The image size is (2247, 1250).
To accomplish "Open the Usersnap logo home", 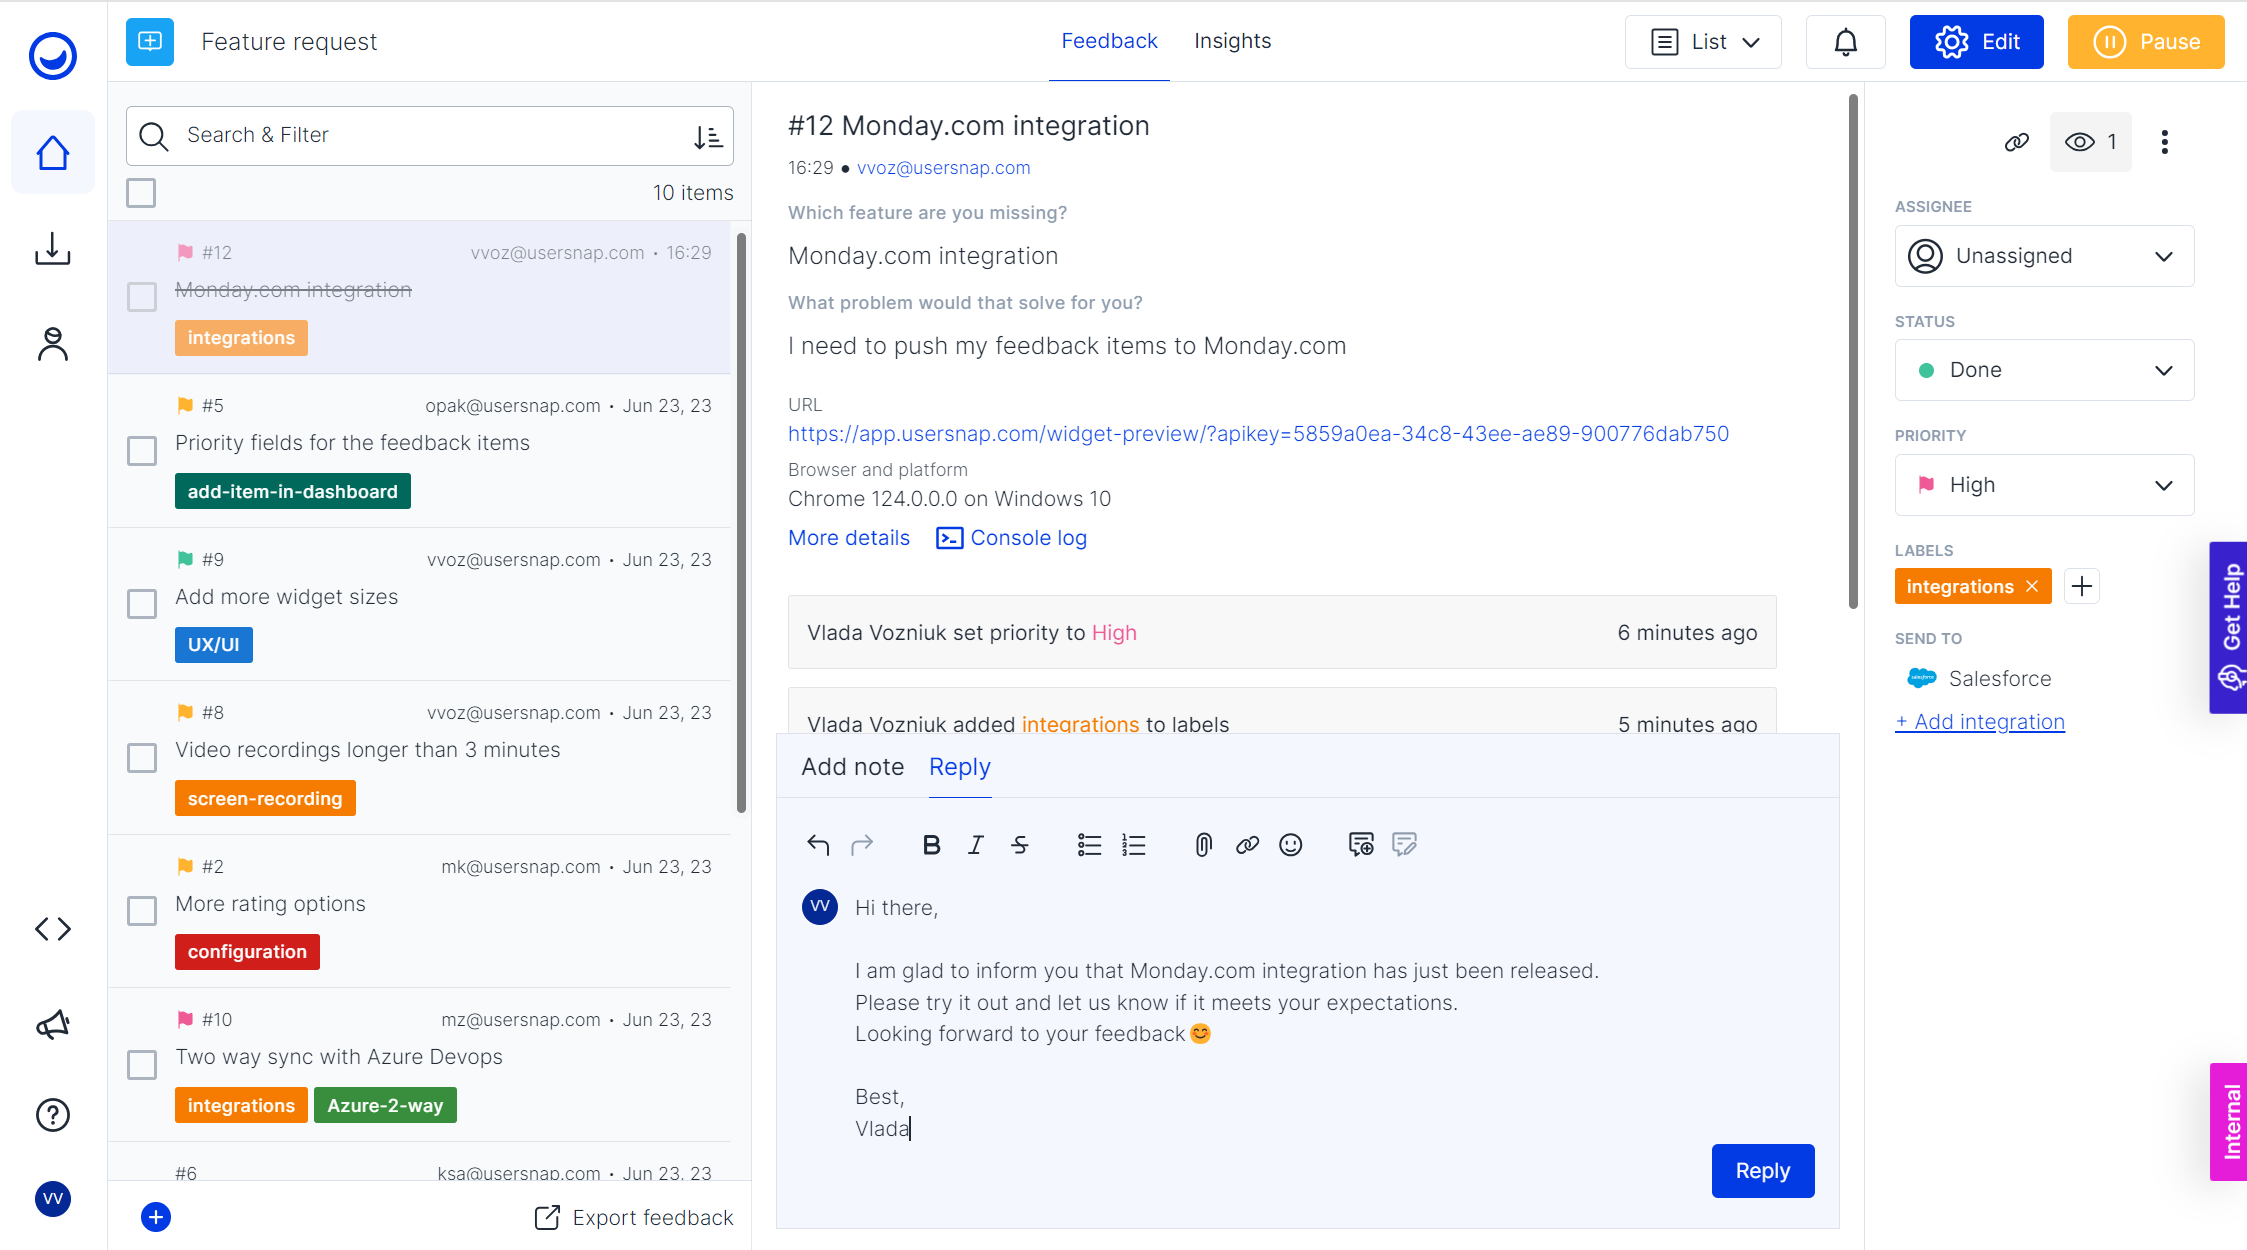I will tap(53, 55).
